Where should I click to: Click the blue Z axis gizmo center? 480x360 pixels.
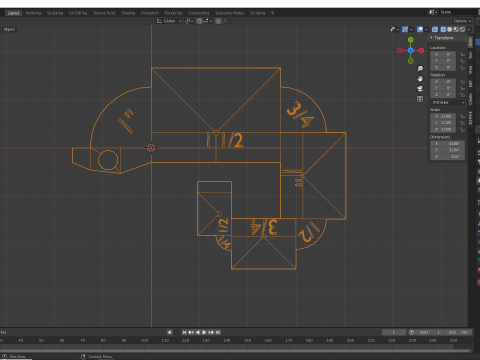[411, 50]
